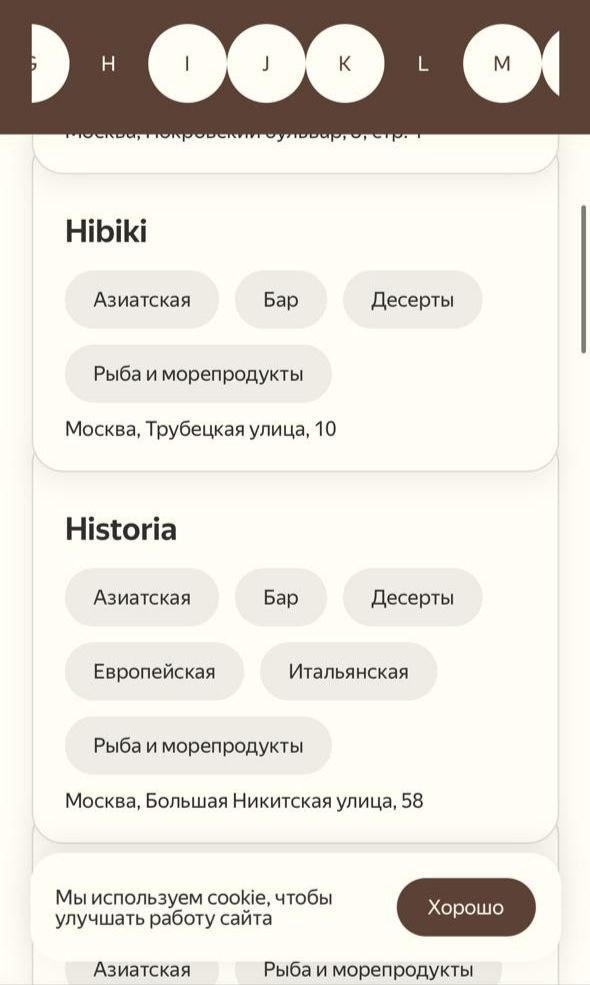Select letter G in the alphabet bar
Image resolution: width=590 pixels, height=985 pixels.
click(x=33, y=63)
